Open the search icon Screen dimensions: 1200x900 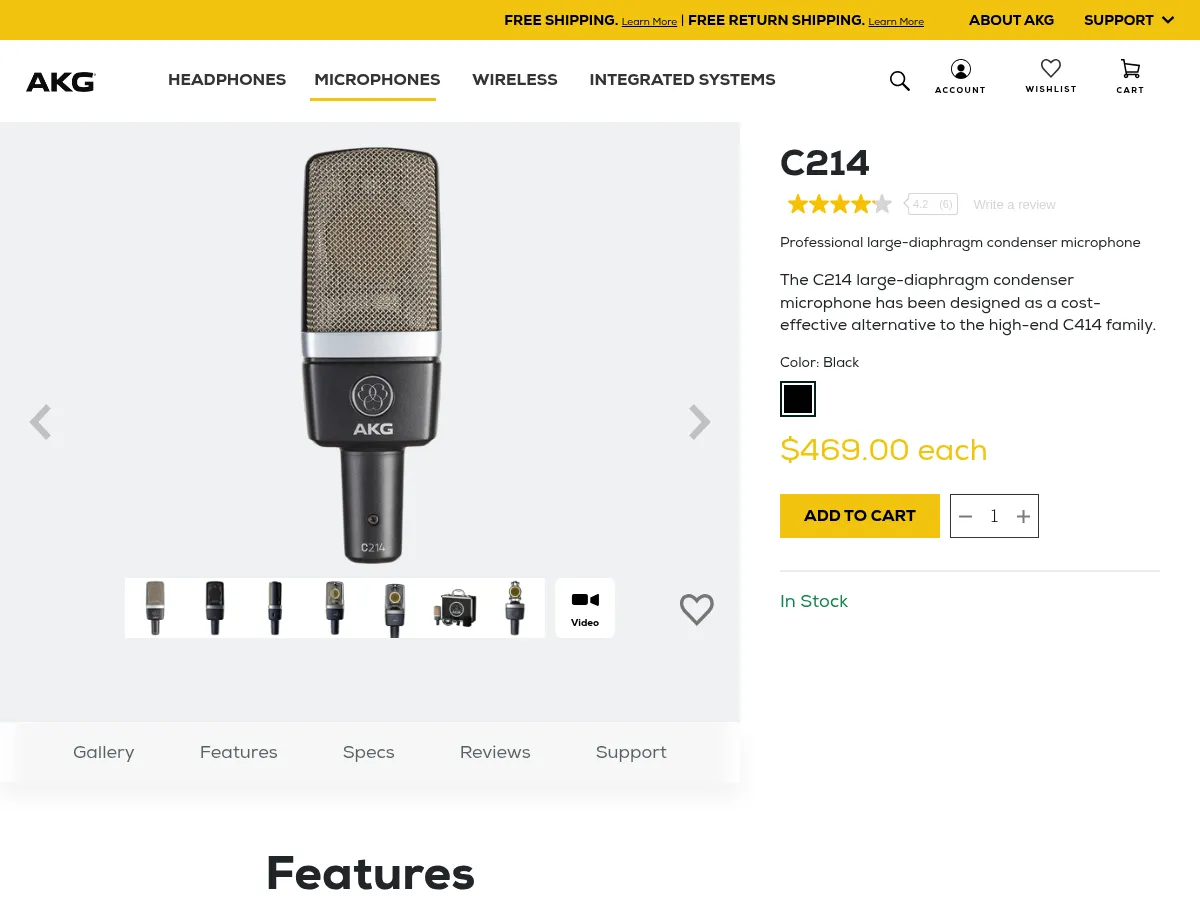(x=899, y=80)
